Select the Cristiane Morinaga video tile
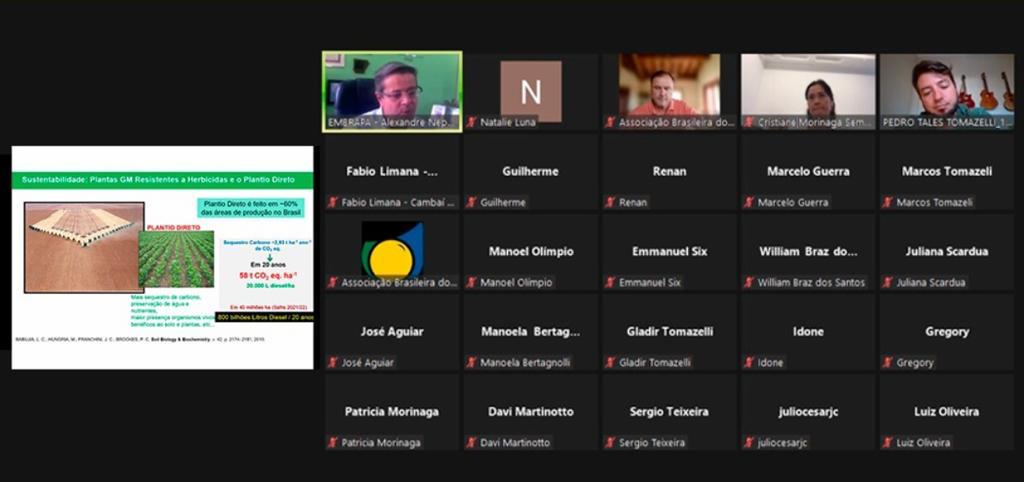Viewport: 1024px width, 482px height. (808, 91)
